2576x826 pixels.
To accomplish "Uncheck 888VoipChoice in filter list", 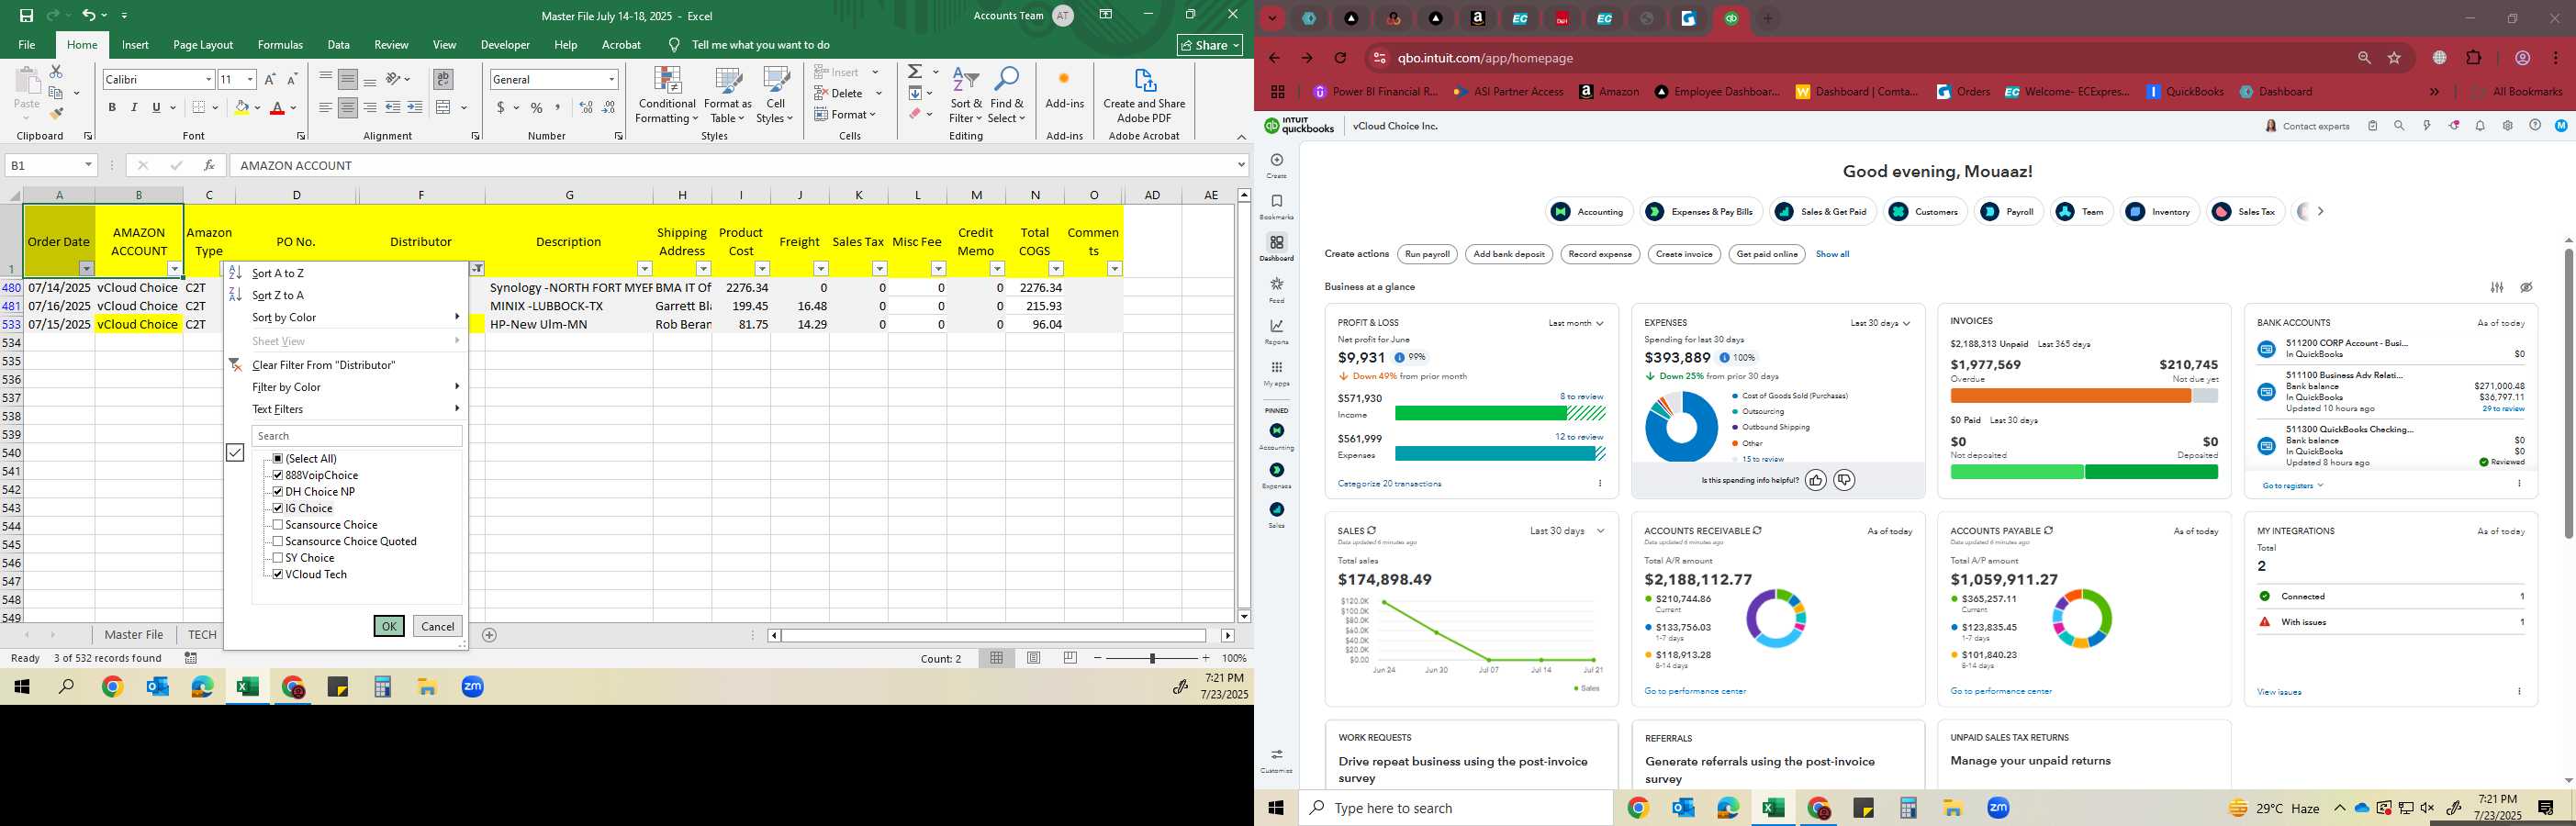I will (278, 475).
